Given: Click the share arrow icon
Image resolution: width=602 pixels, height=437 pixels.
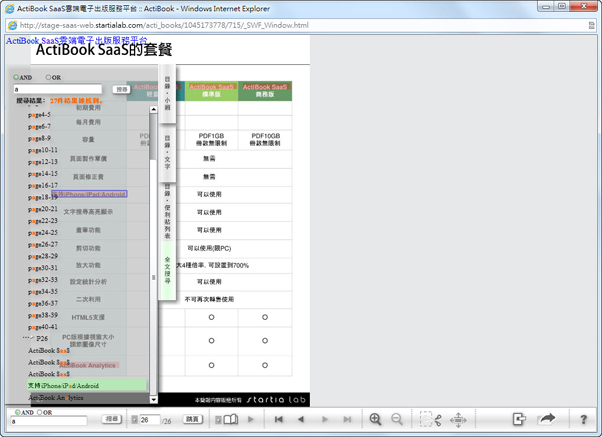Looking at the screenshot, I should [x=546, y=418].
